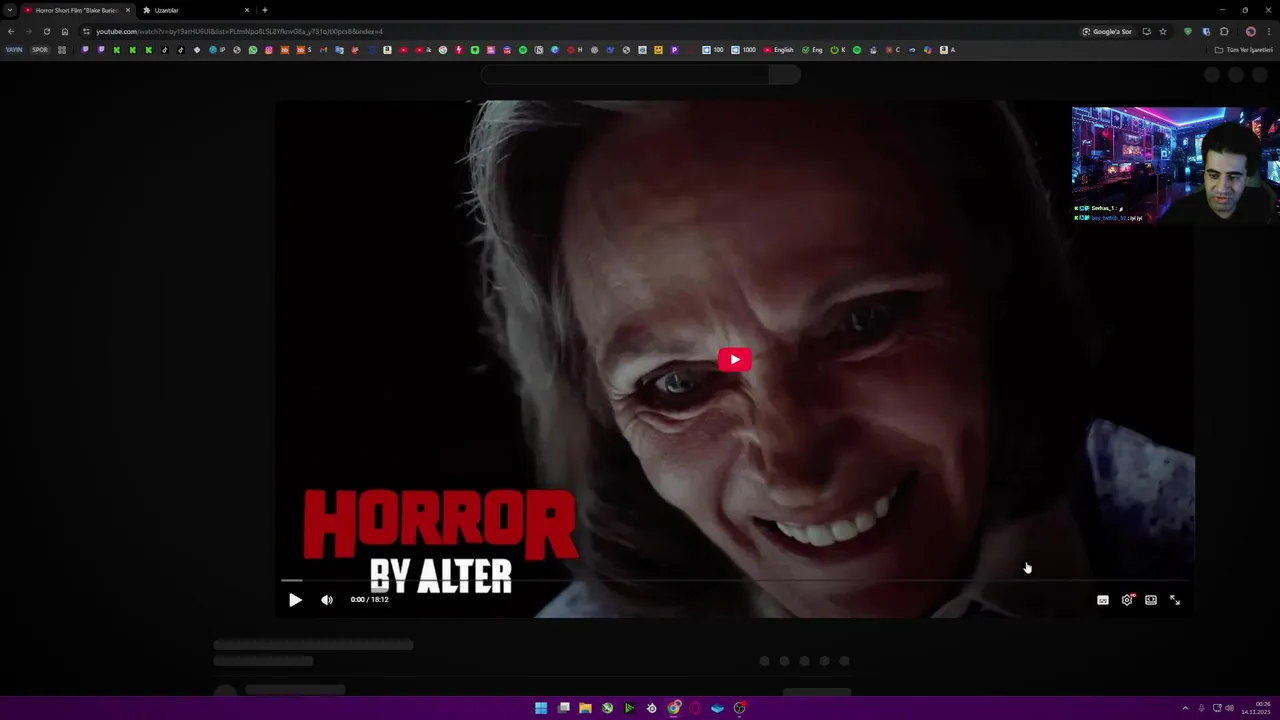Image resolution: width=1280 pixels, height=720 pixels.
Task: Reload the current page
Action: 46,31
